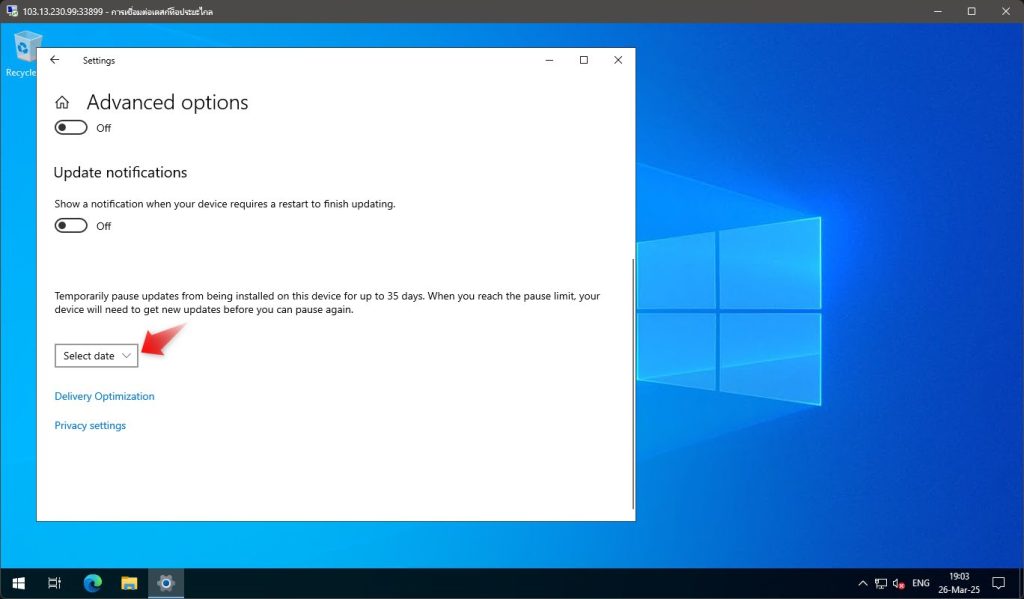This screenshot has width=1024, height=599.
Task: Select the Settings gear icon on taskbar
Action: [166, 582]
